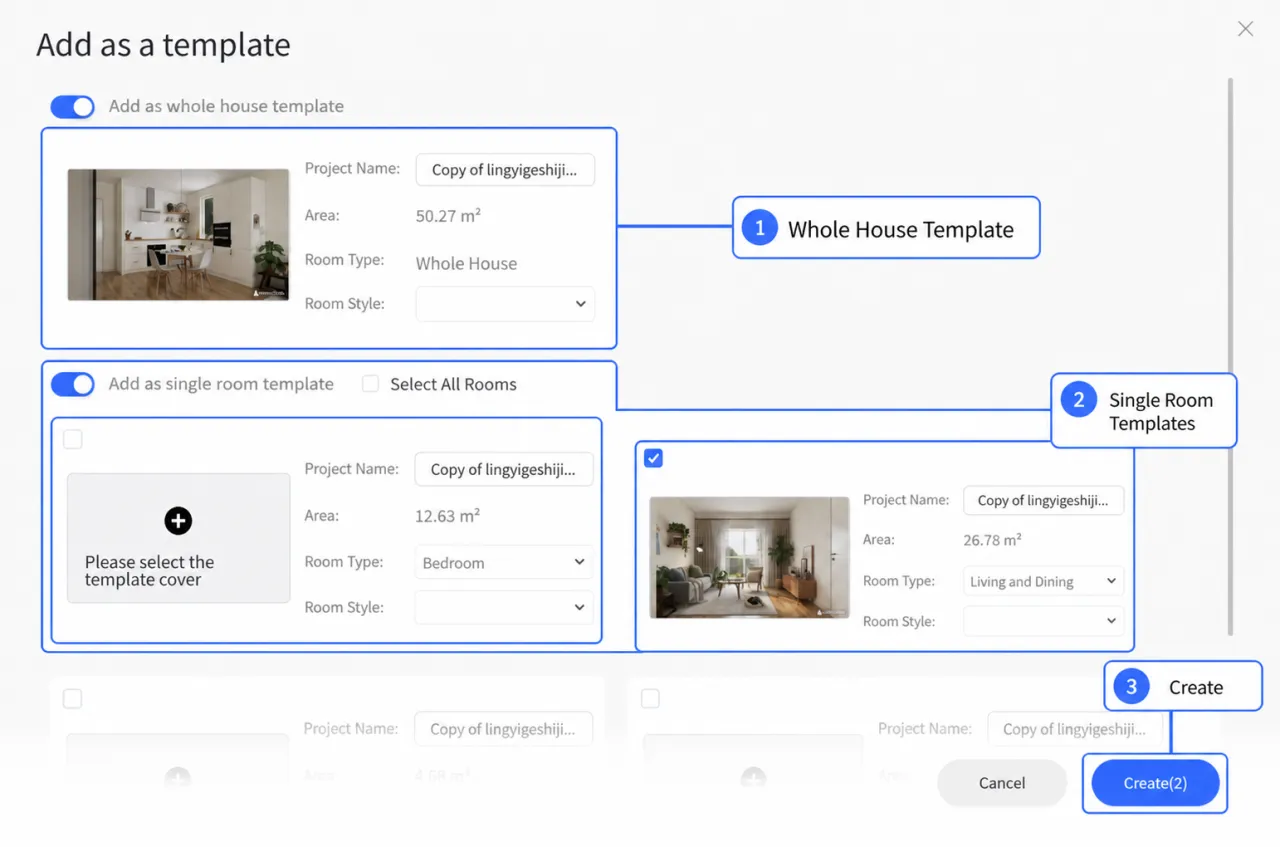Click the Create(2) button
Screen dimensions: 1280x847
[x=1155, y=783]
